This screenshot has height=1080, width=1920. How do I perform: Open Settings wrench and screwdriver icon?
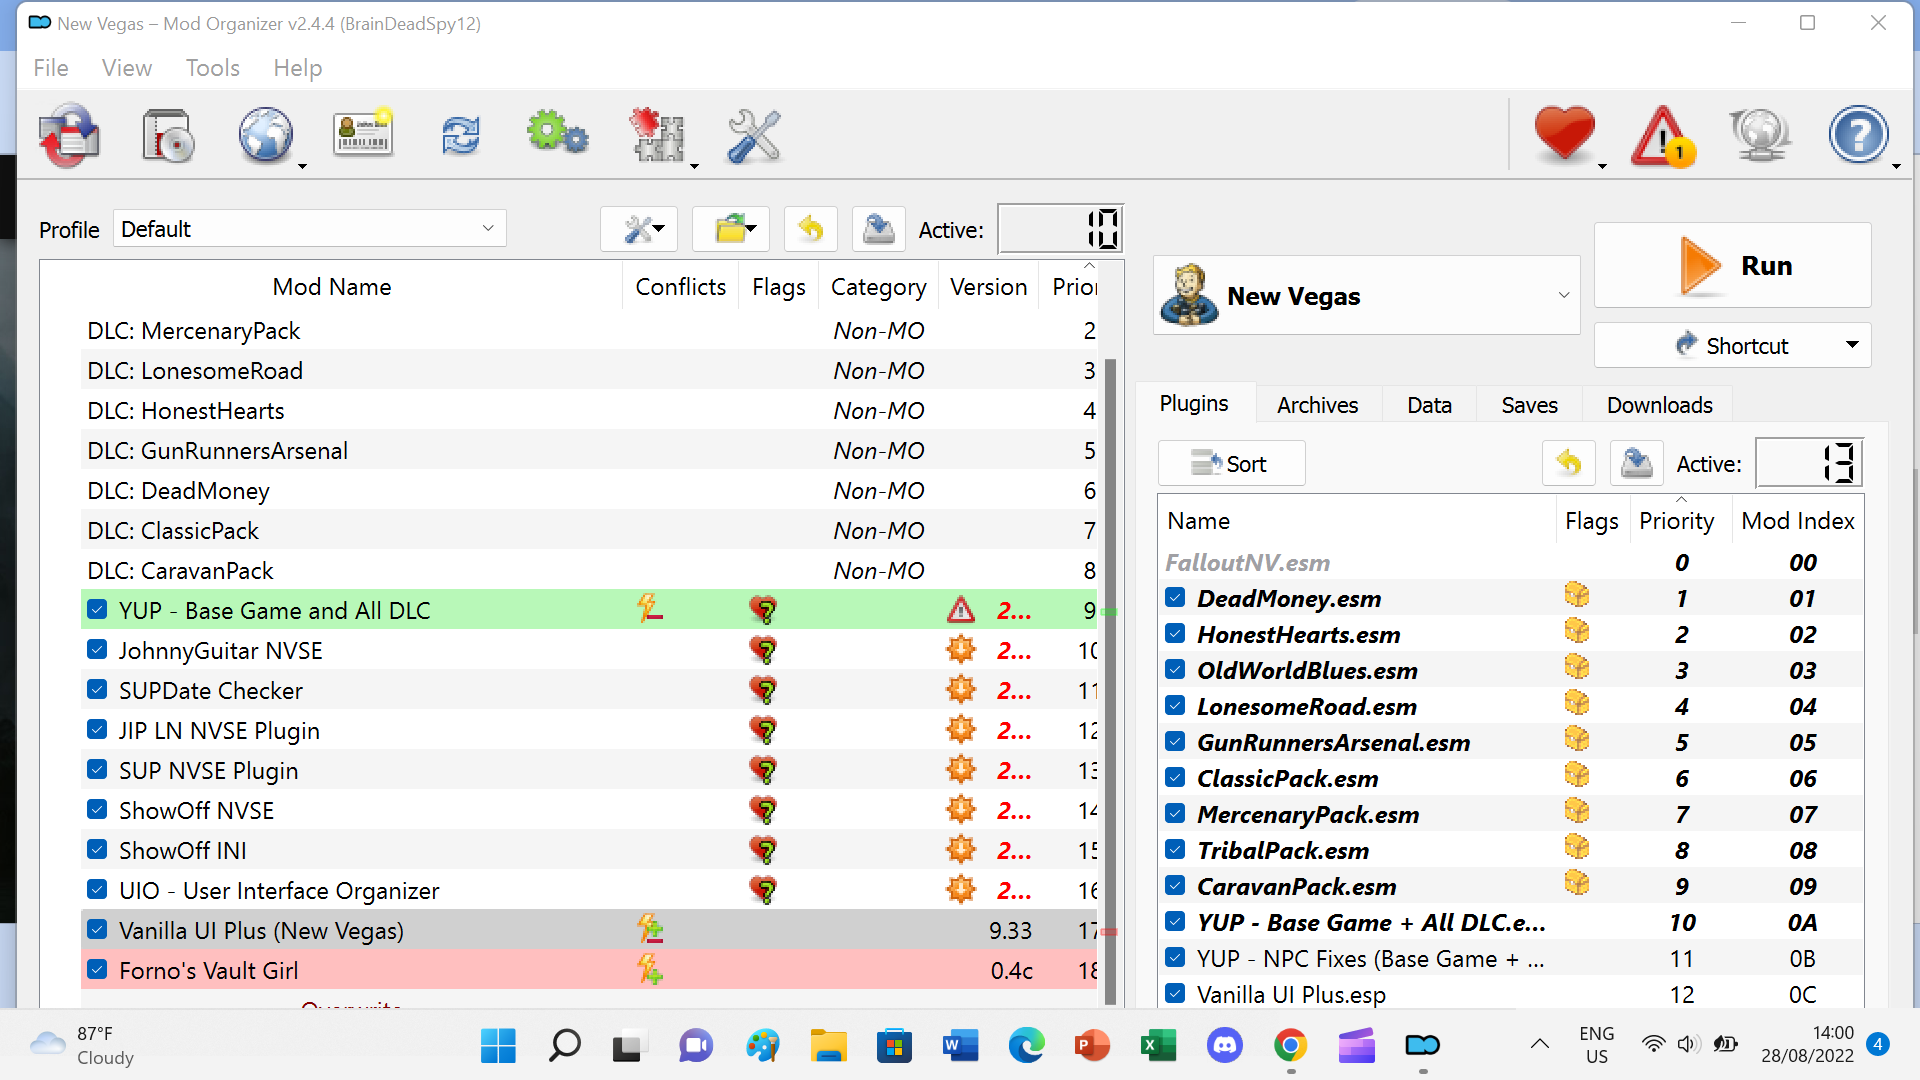(754, 136)
